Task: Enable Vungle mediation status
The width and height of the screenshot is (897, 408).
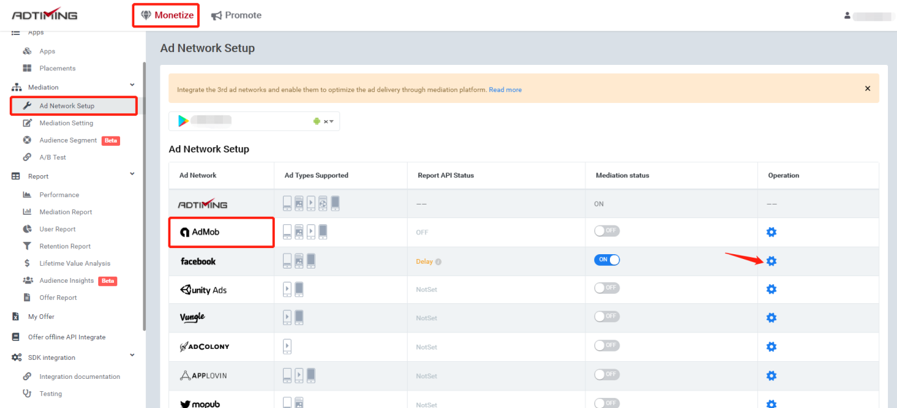Action: [606, 317]
